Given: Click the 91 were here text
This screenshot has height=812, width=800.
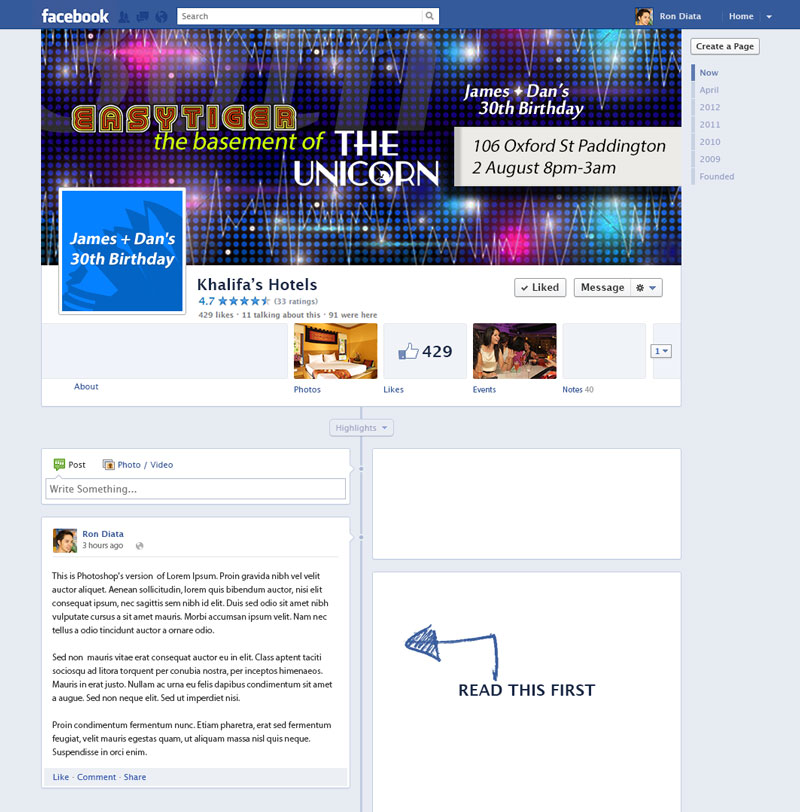Looking at the screenshot, I should point(353,315).
